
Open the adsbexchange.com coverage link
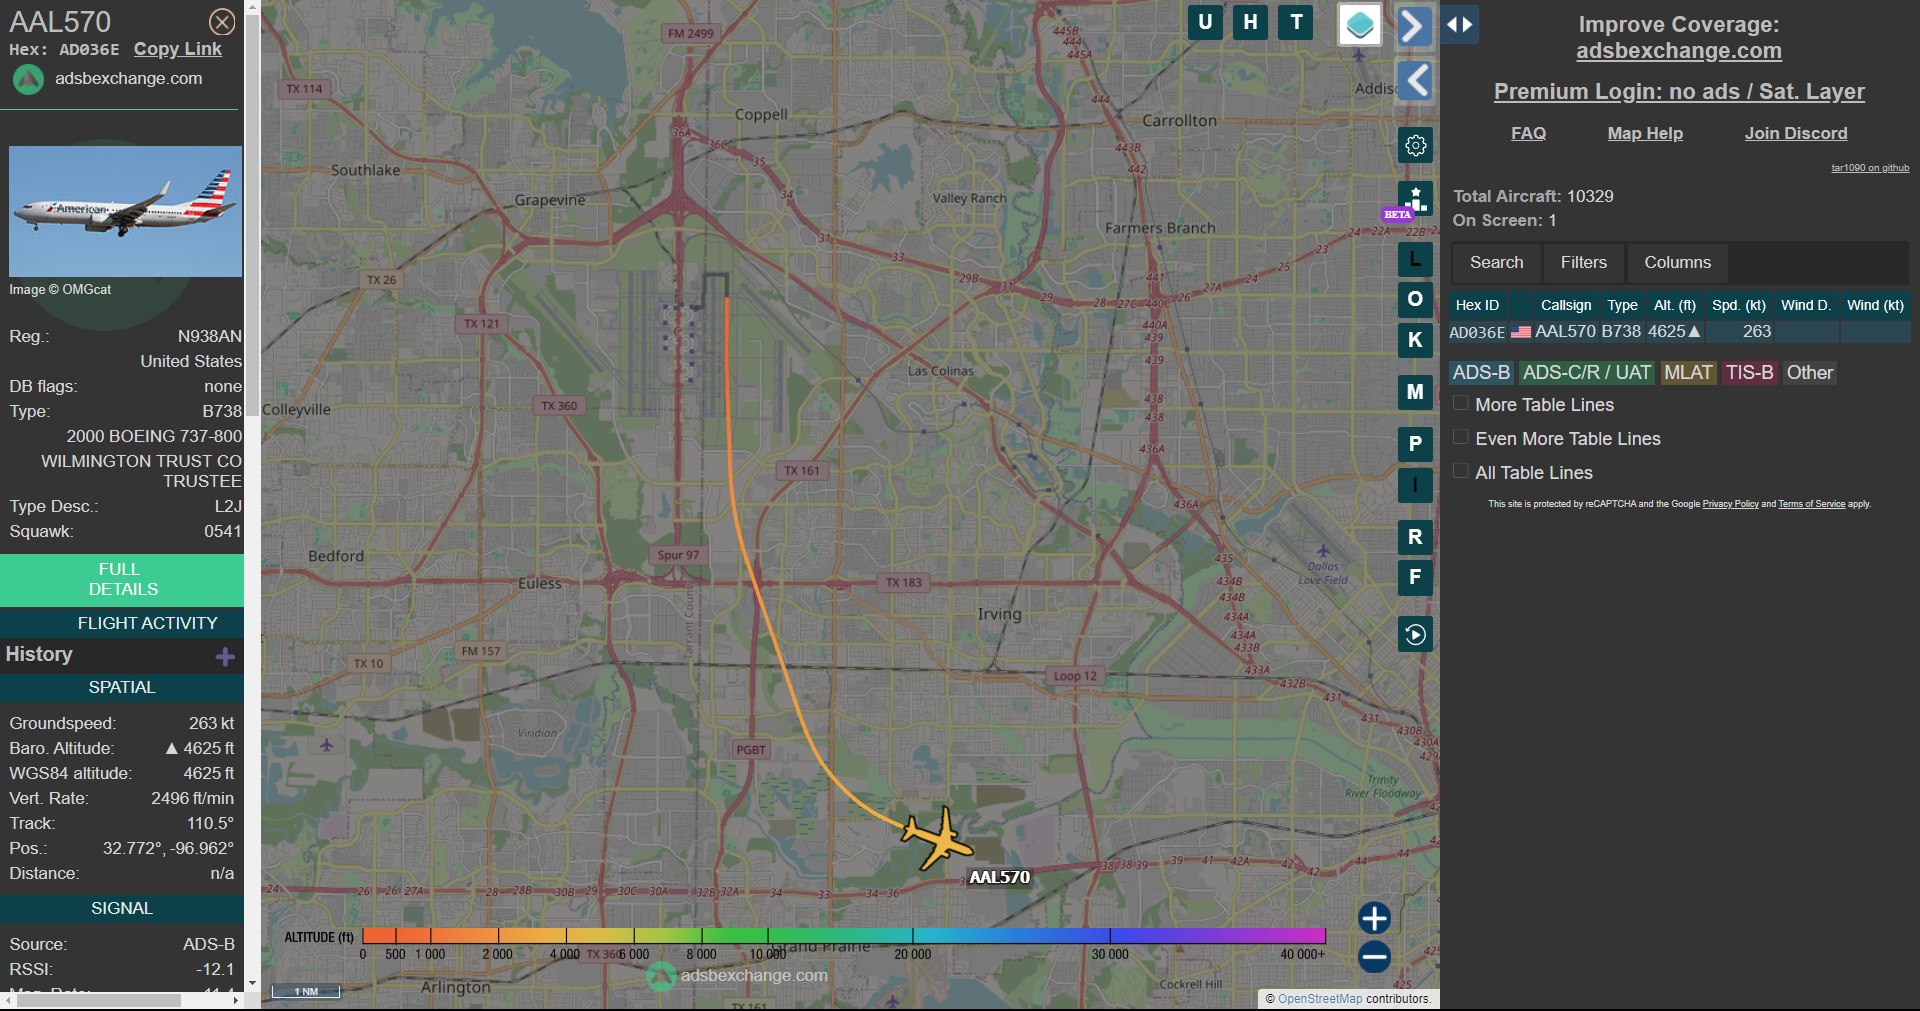[1679, 51]
